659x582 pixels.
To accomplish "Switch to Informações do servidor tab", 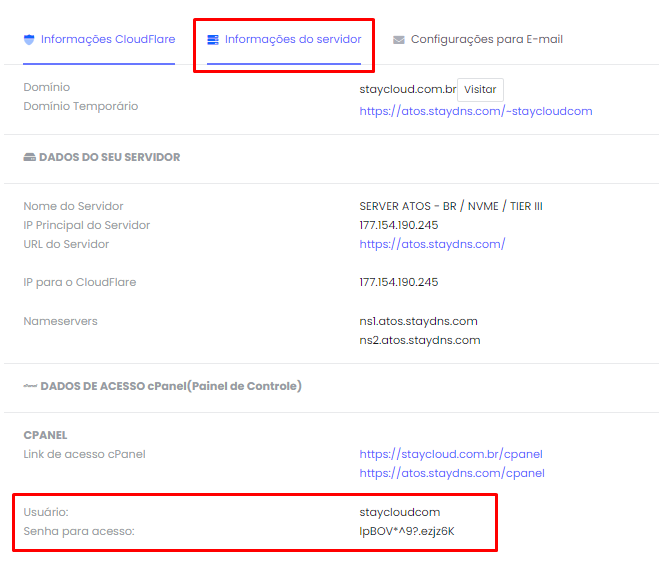I will [284, 40].
